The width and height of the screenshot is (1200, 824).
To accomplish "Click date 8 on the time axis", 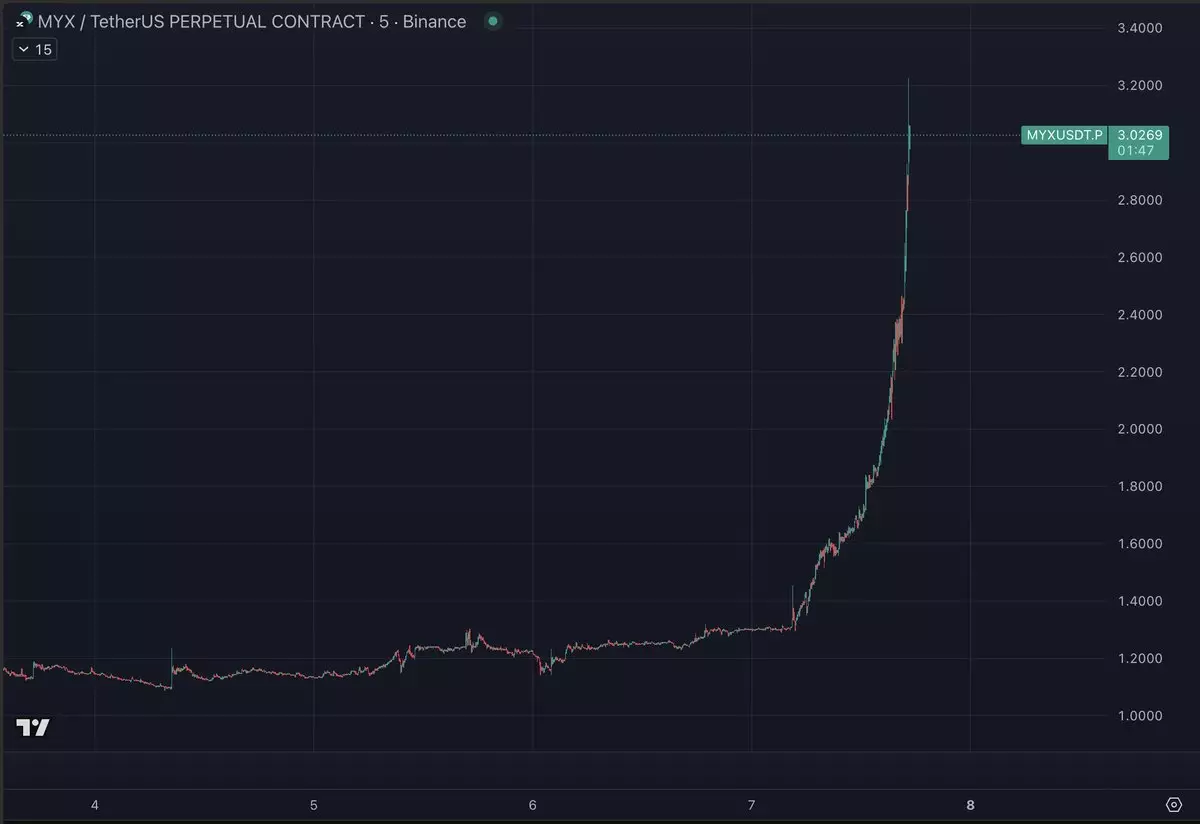I will pyautogui.click(x=970, y=805).
